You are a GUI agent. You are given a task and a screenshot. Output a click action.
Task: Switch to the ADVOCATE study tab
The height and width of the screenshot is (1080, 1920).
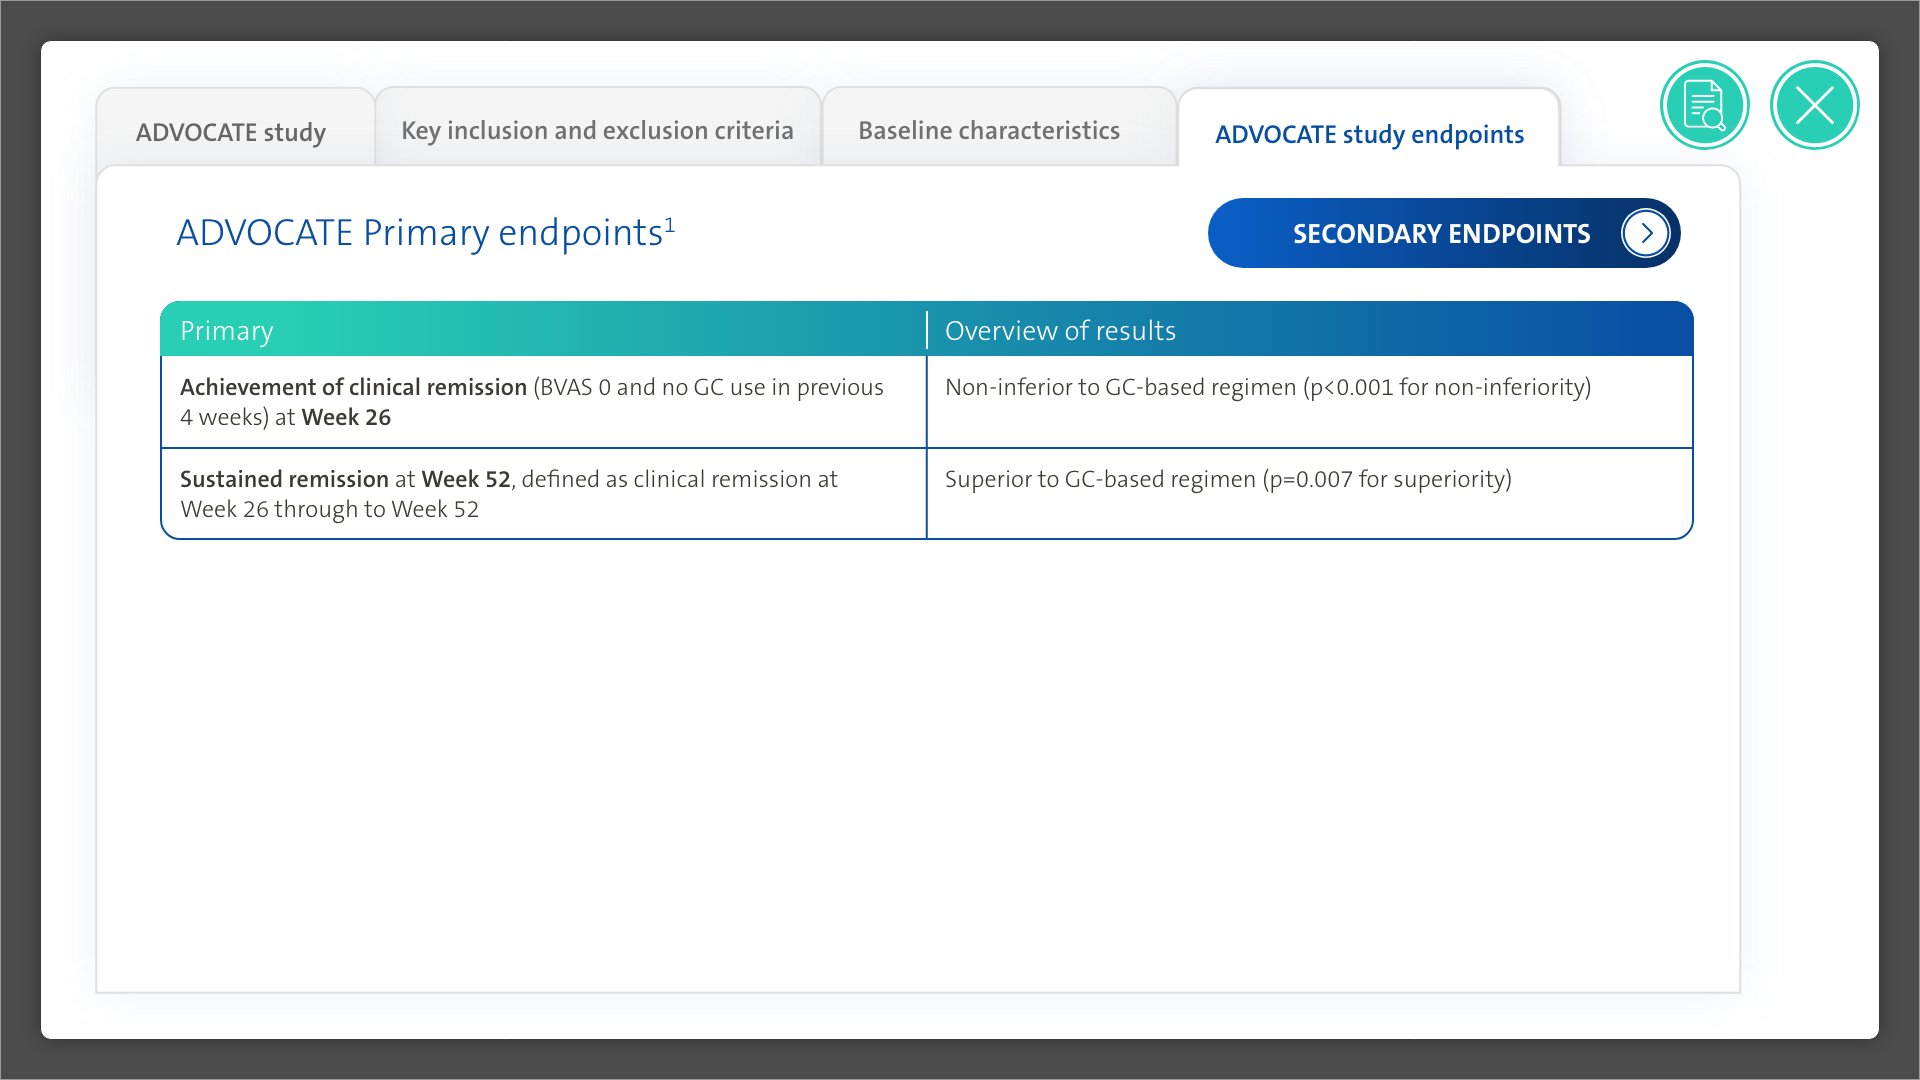pyautogui.click(x=231, y=132)
